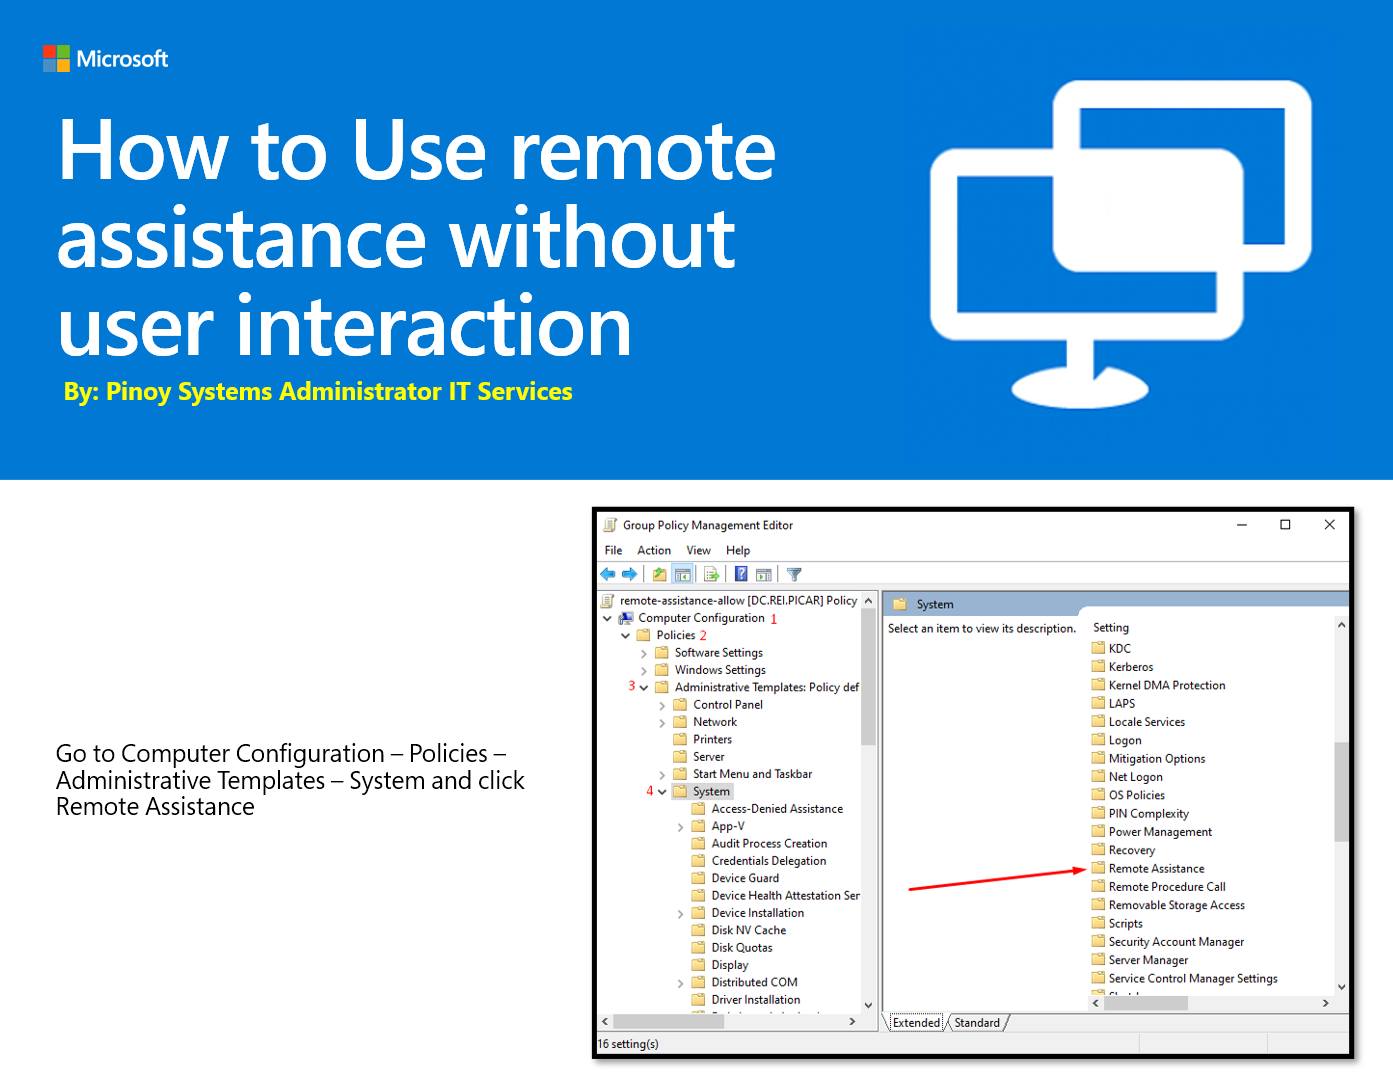Click the Export List toolbar icon
Screen dimensions: 1393x1079
[712, 574]
